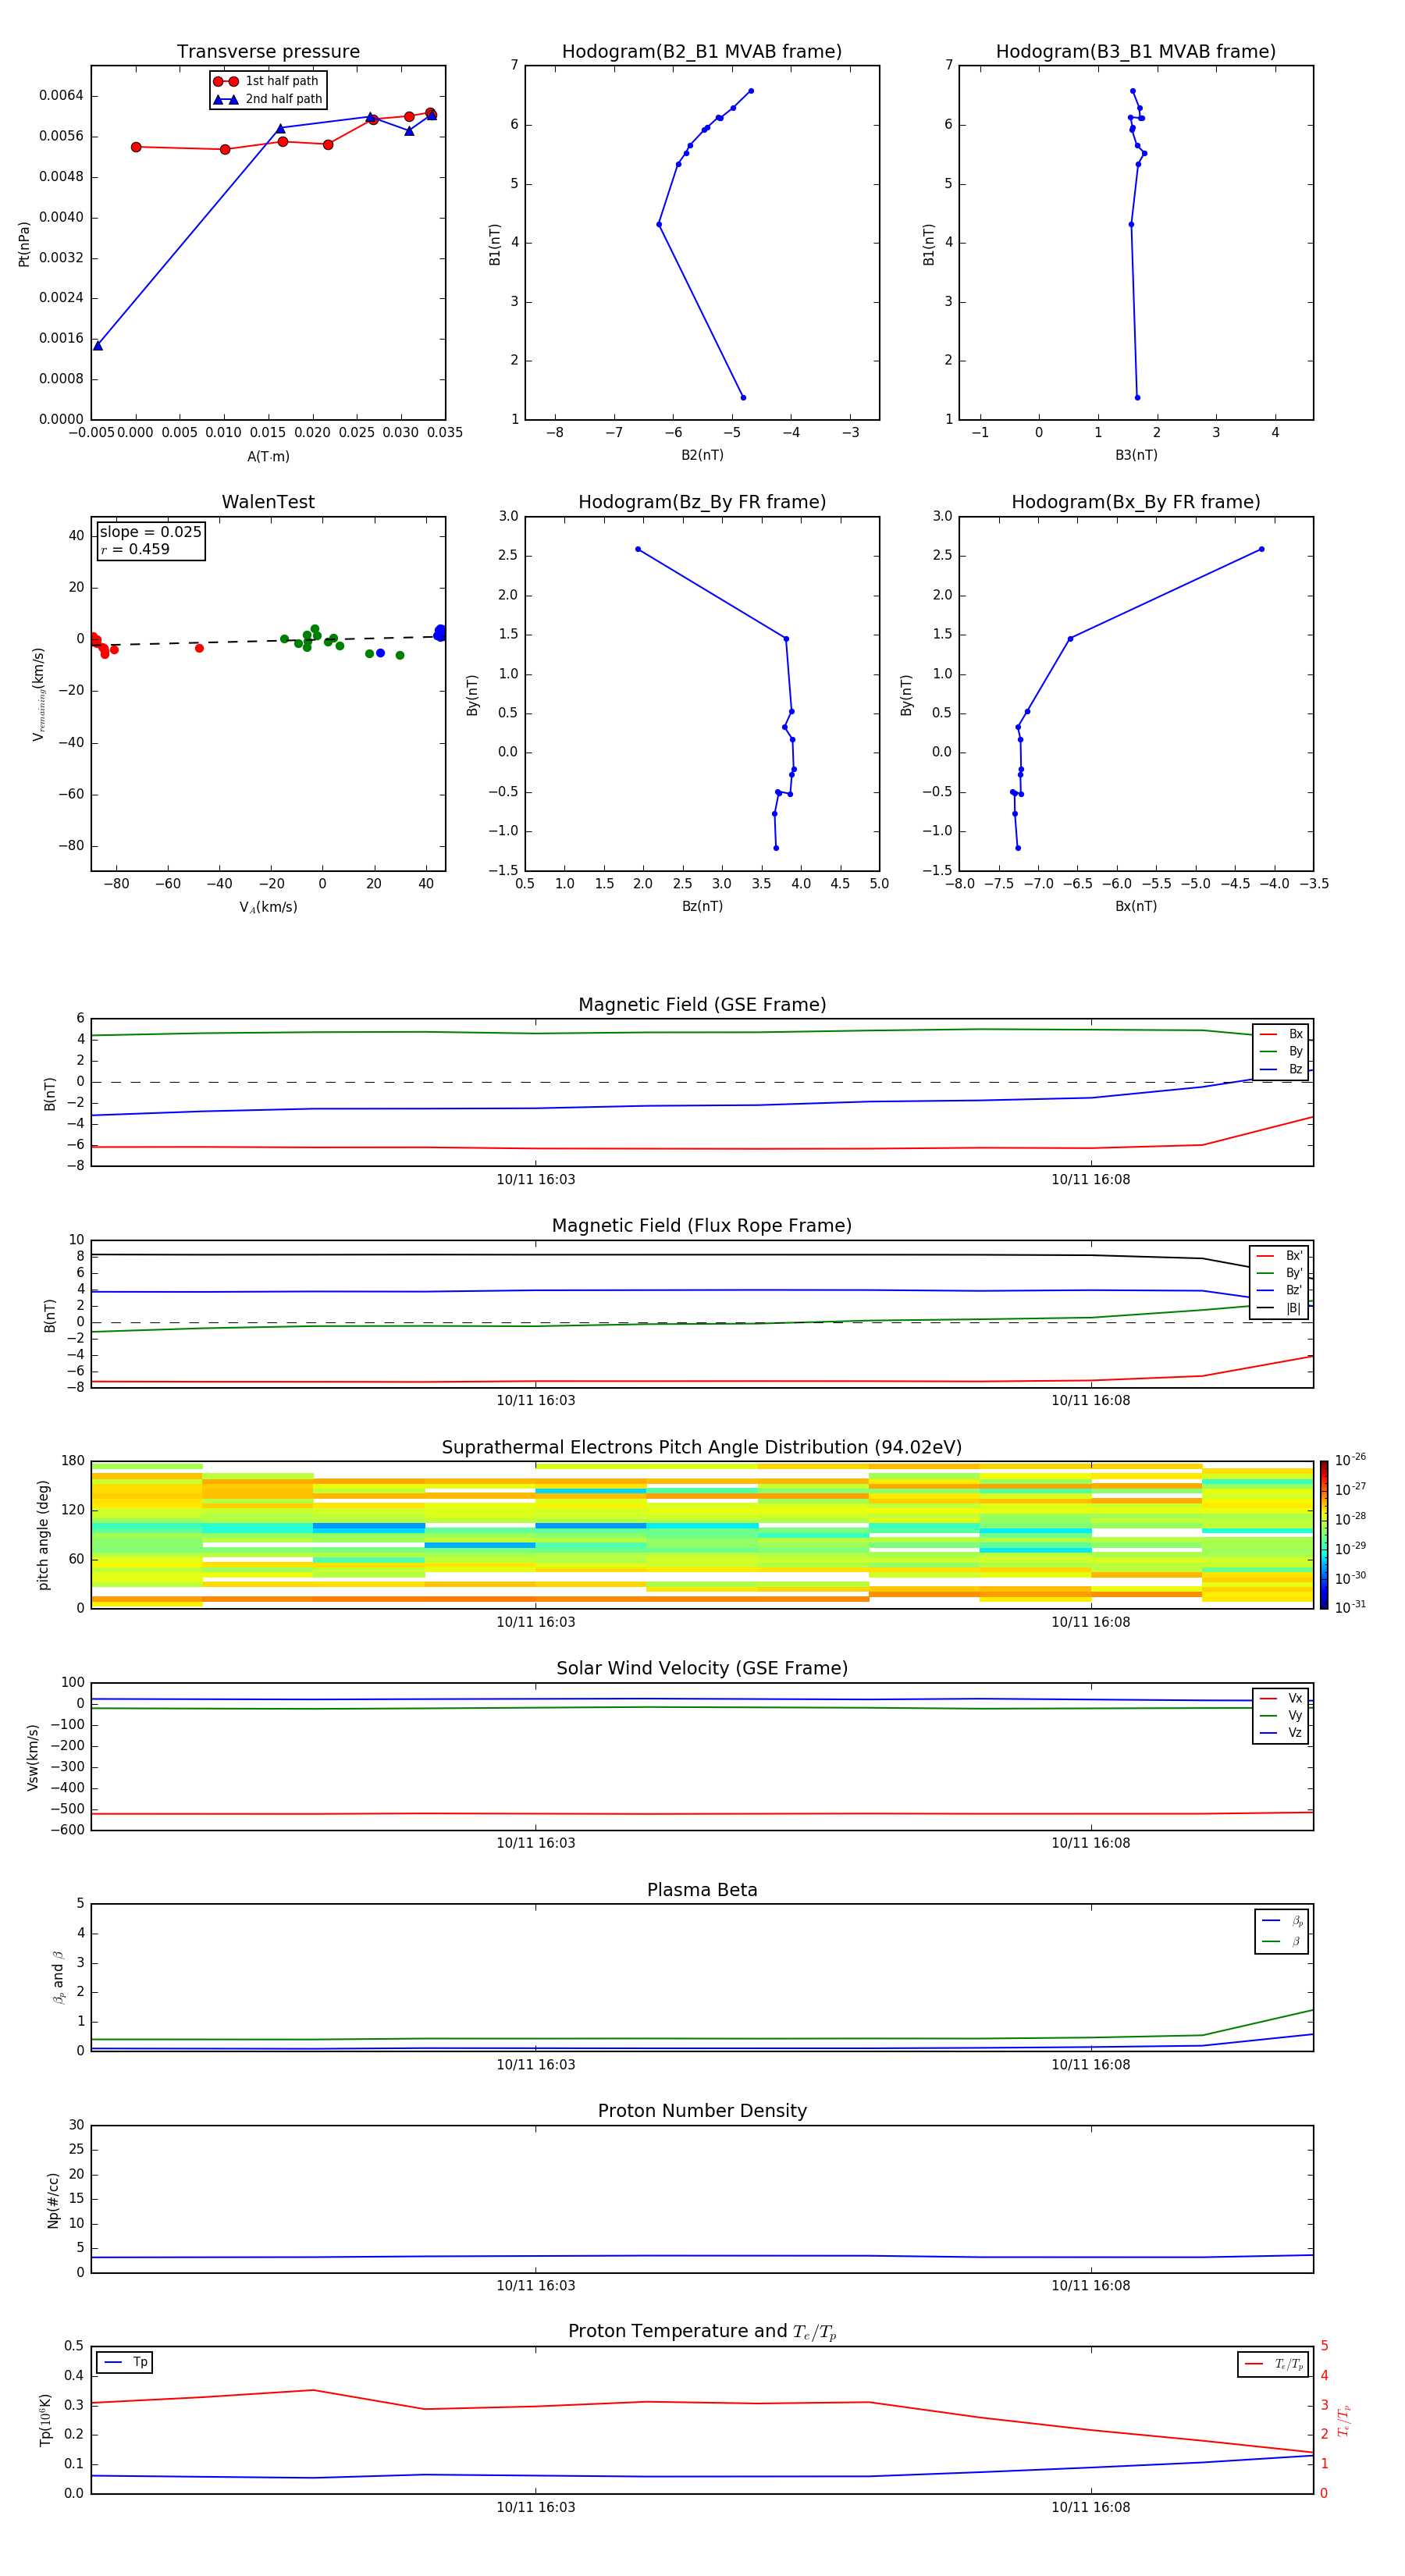The width and height of the screenshot is (1405, 2576).
Task: Click the topmost point of the Bz_By hodogram
Action: point(638,549)
